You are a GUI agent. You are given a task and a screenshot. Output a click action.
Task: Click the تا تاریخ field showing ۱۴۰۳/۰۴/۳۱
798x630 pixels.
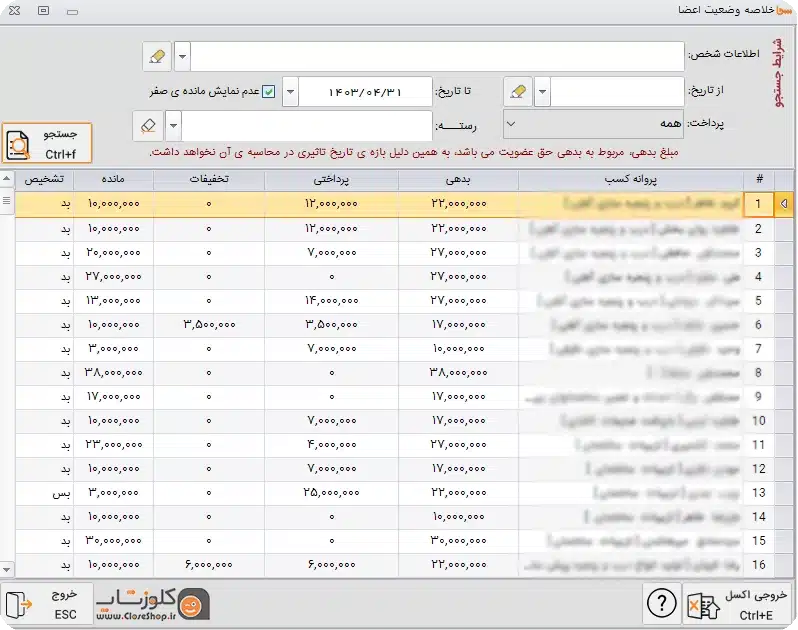(x=365, y=92)
